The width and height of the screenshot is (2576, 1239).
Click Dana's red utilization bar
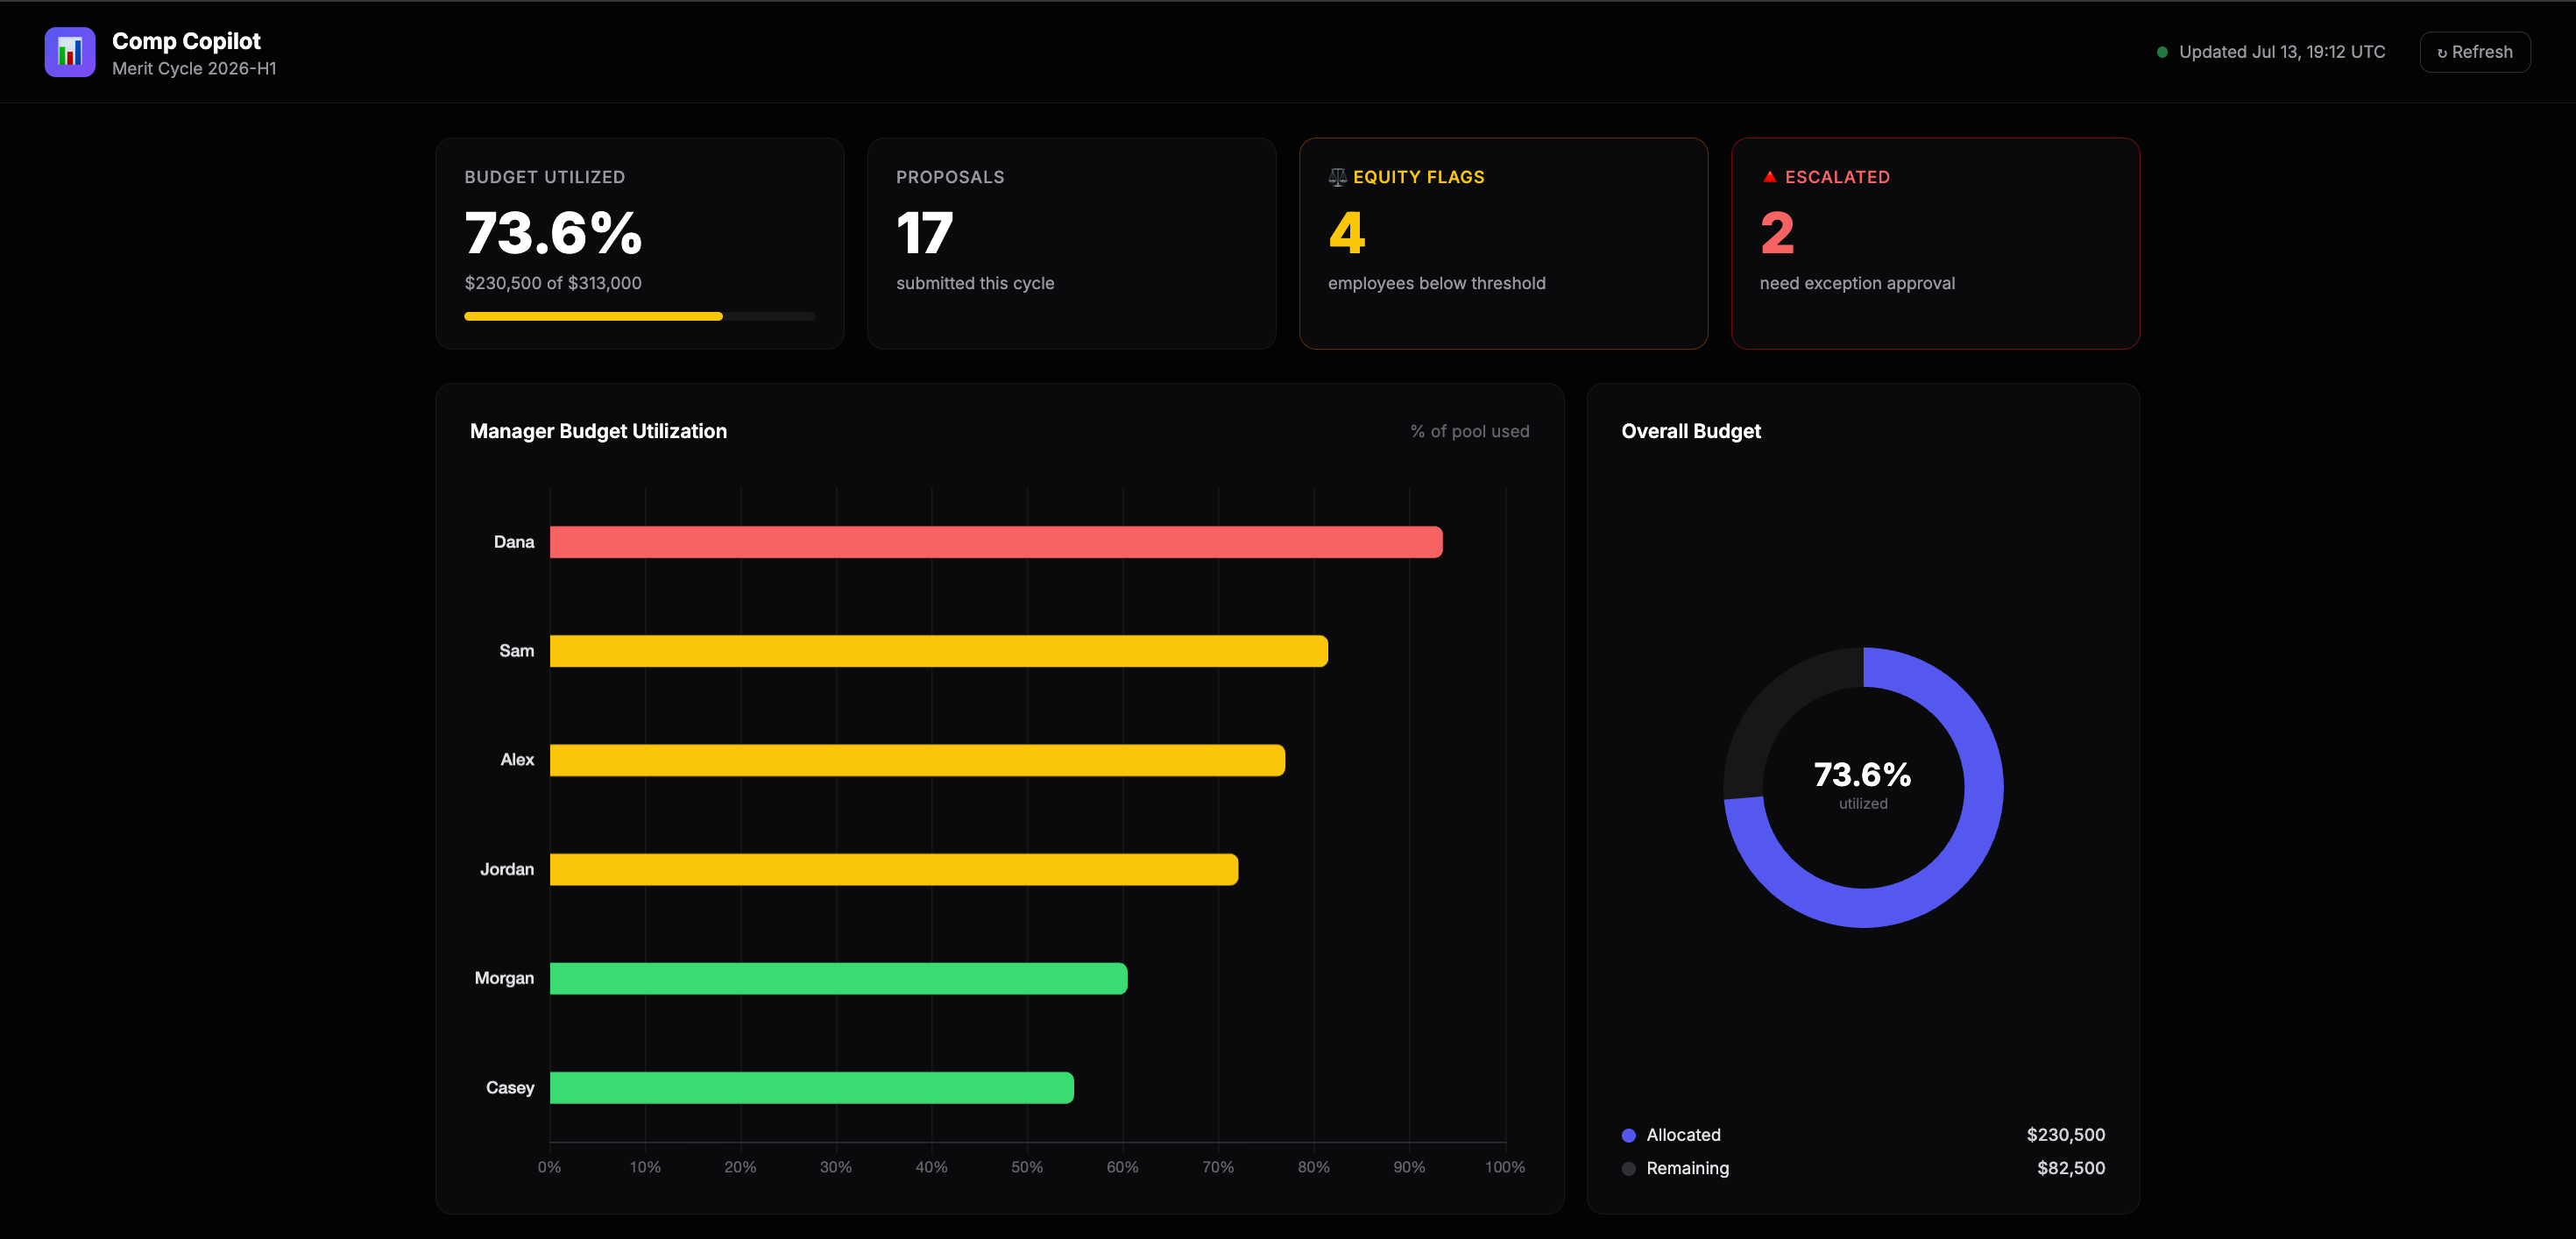[996, 542]
